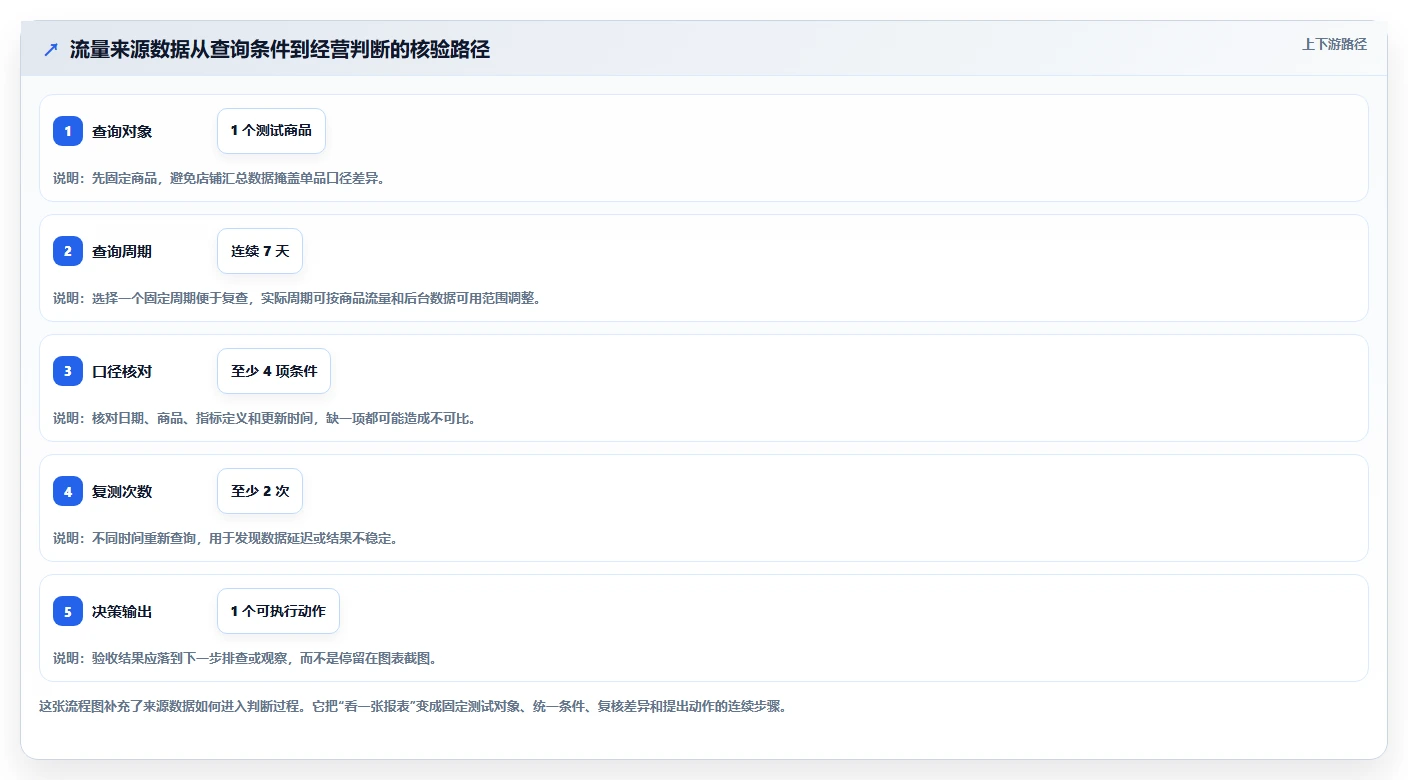The image size is (1408, 780).
Task: Click the 口径核对 step label
Action: pos(122,371)
